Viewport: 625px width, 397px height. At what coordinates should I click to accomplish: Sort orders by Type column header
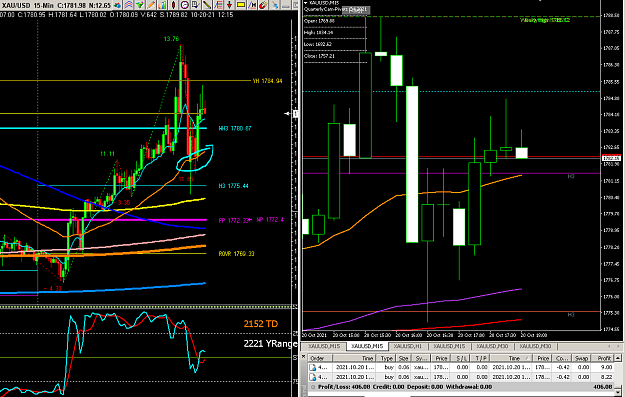[x=386, y=358]
